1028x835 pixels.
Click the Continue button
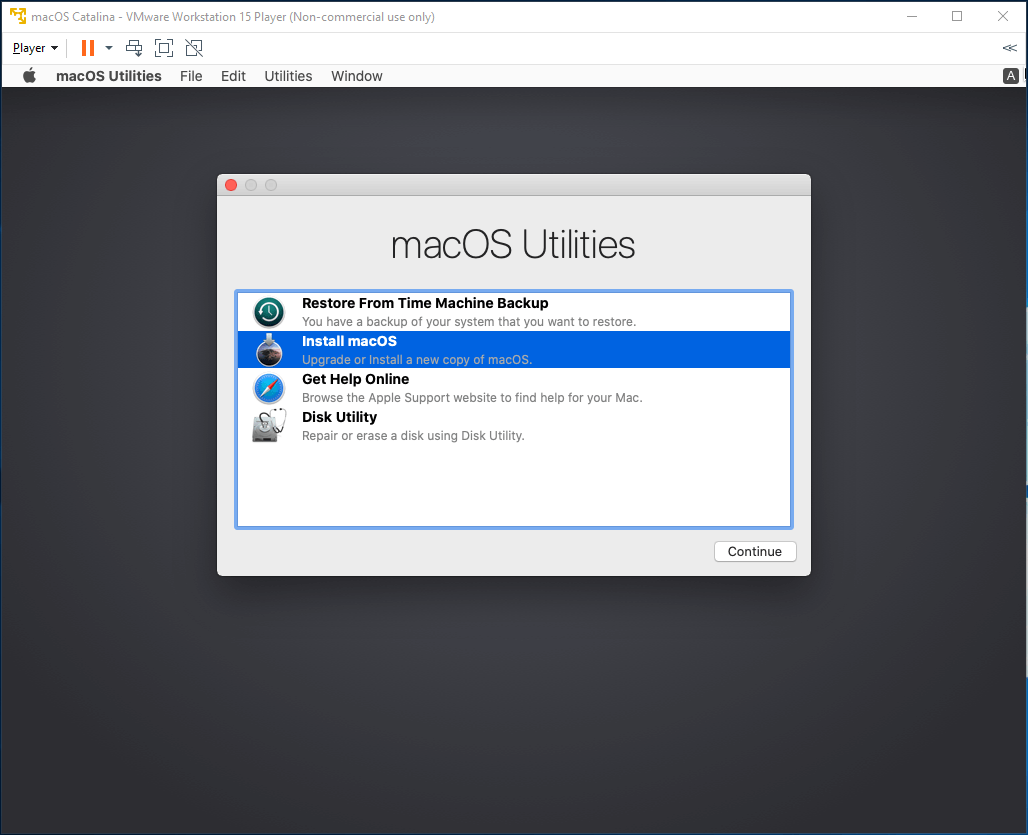755,552
